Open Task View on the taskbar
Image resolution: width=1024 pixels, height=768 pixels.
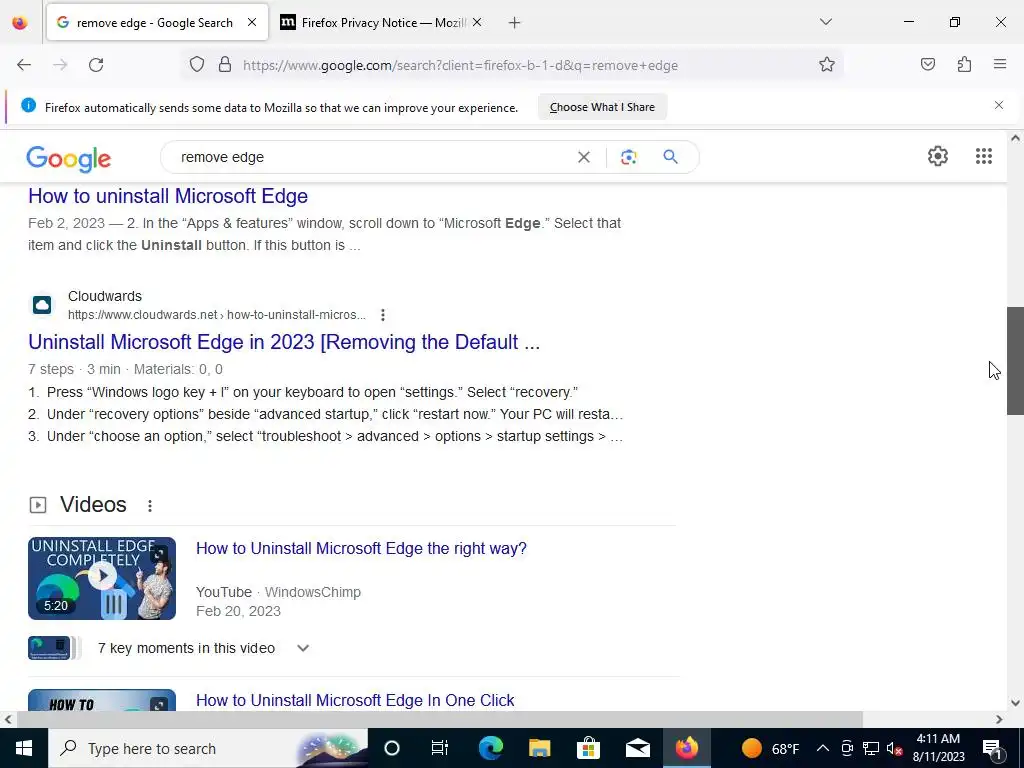point(440,748)
